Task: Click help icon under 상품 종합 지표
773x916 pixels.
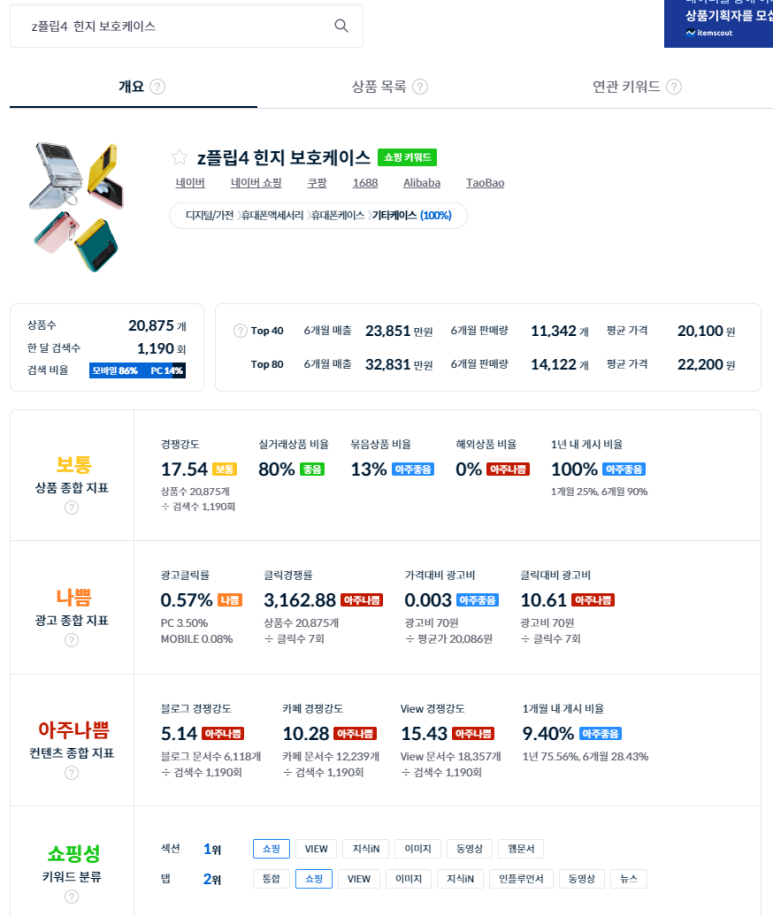Action: [71, 508]
